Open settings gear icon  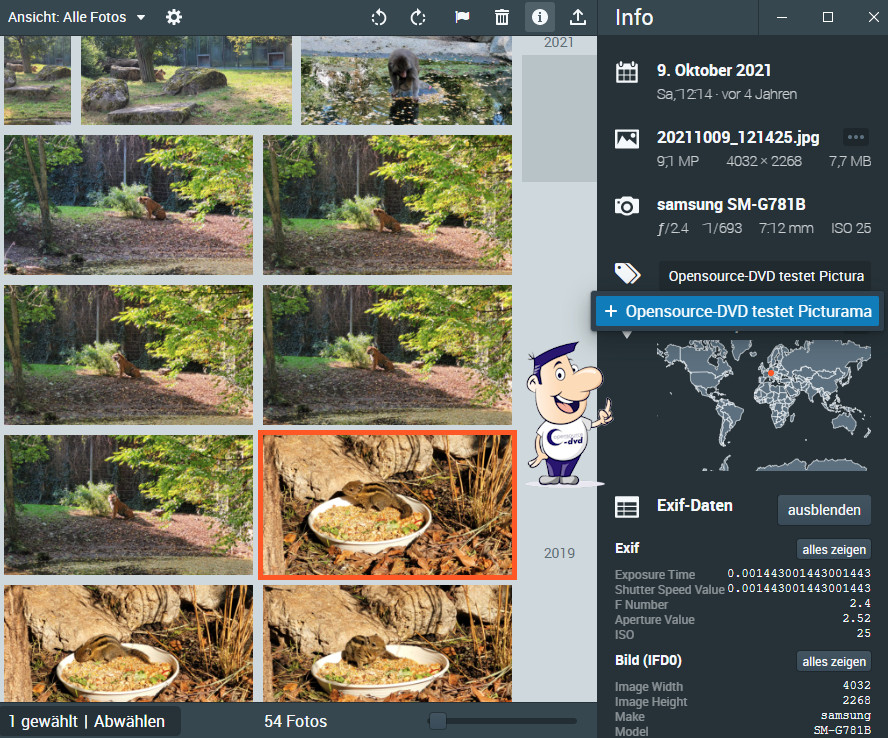[174, 17]
